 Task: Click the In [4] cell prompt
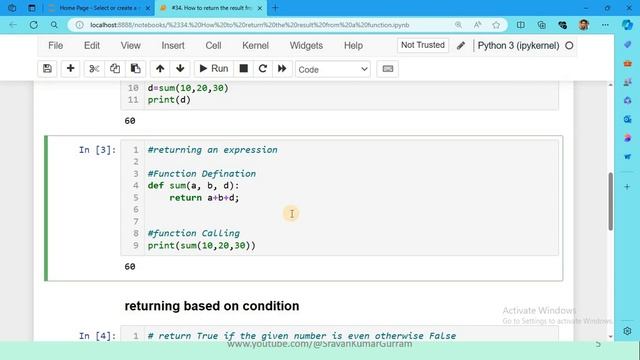pos(97,336)
